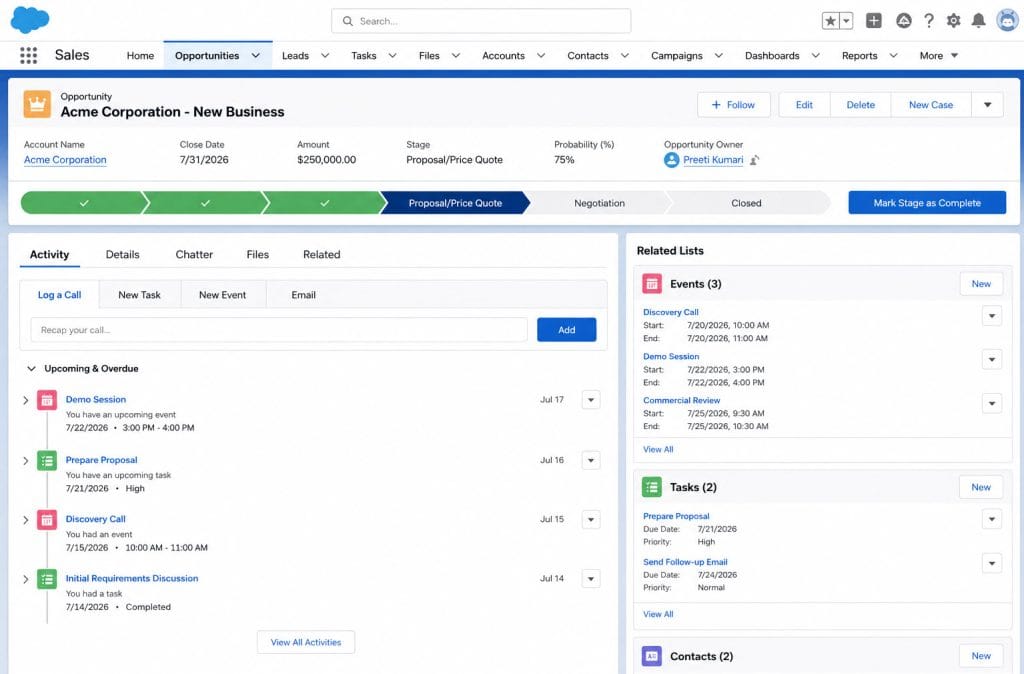Viewport: 1024px width, 674px height.
Task: Switch to the Chatter tab
Action: click(x=194, y=255)
